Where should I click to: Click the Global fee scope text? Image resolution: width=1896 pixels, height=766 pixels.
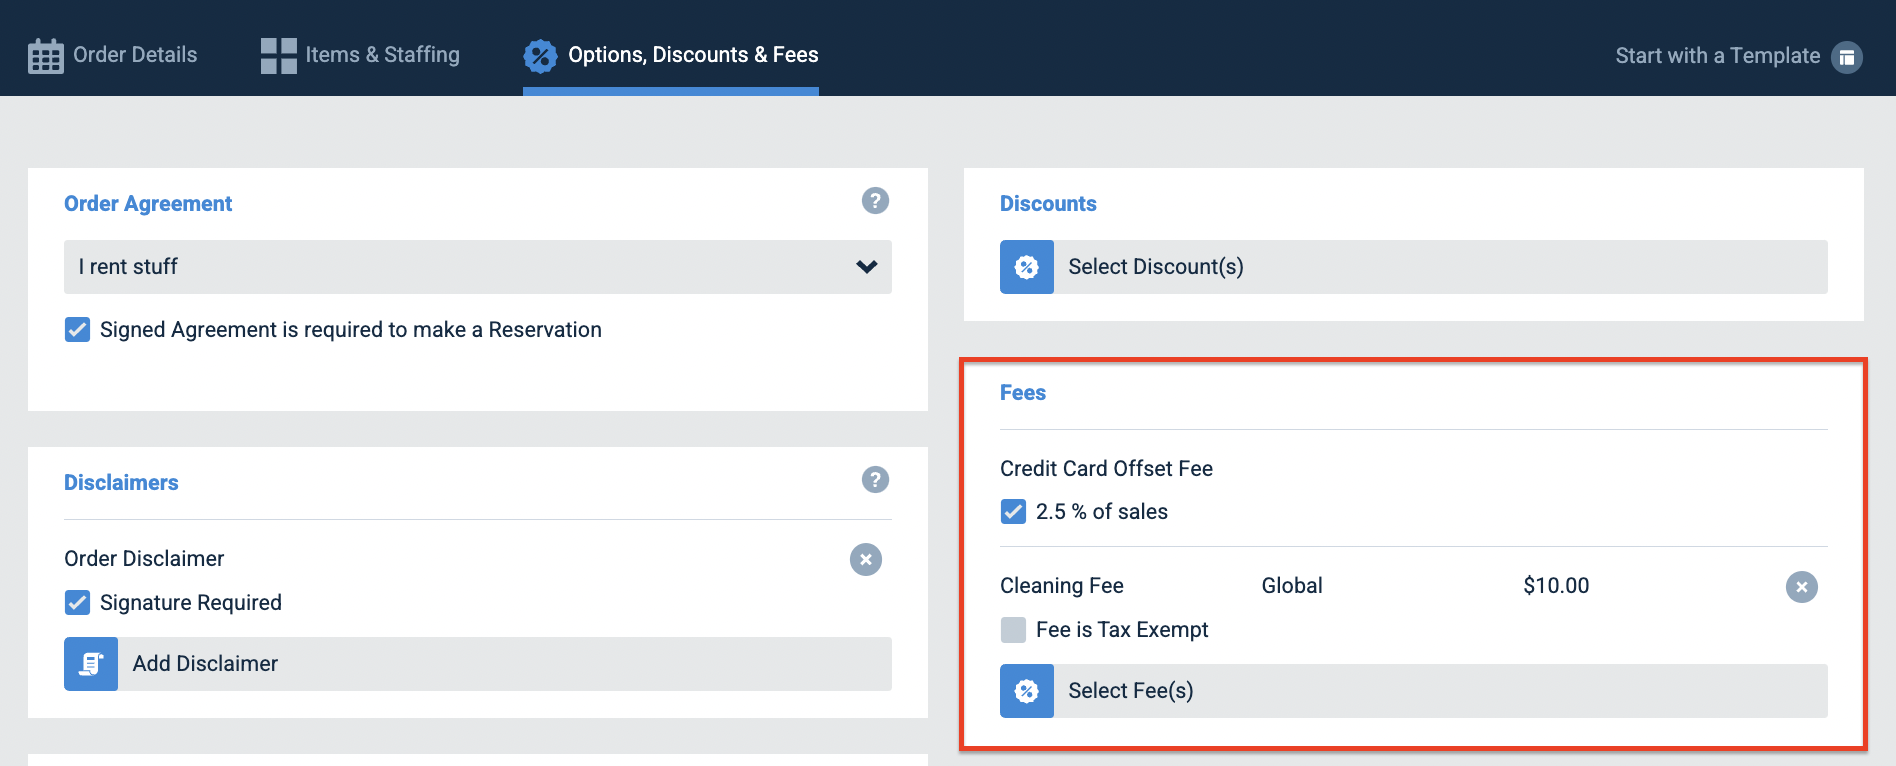1292,586
